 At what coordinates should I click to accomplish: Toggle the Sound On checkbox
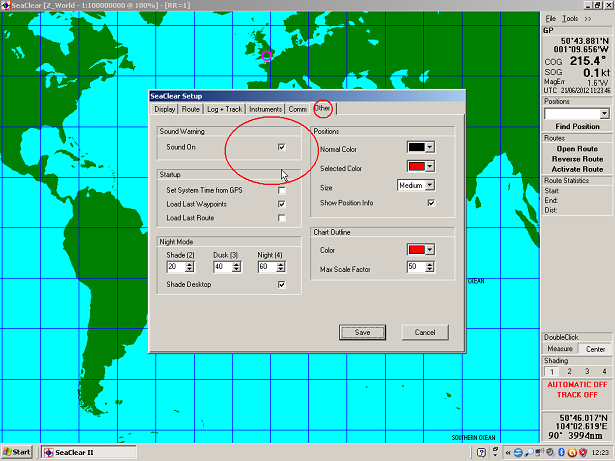click(282, 147)
